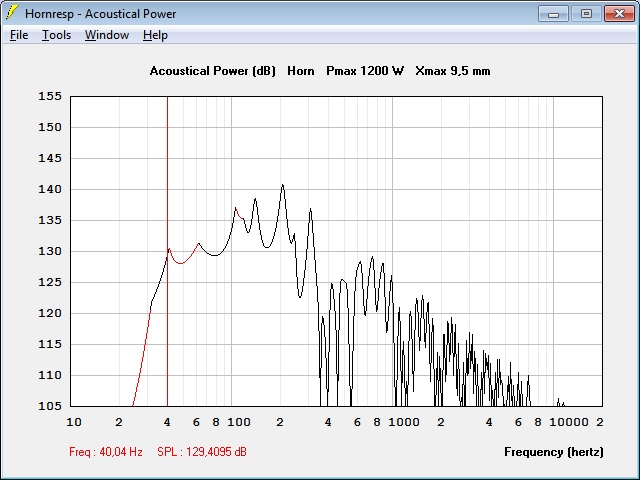Click the 140 y-axis label
Screen dimensions: 640x480
point(50,189)
